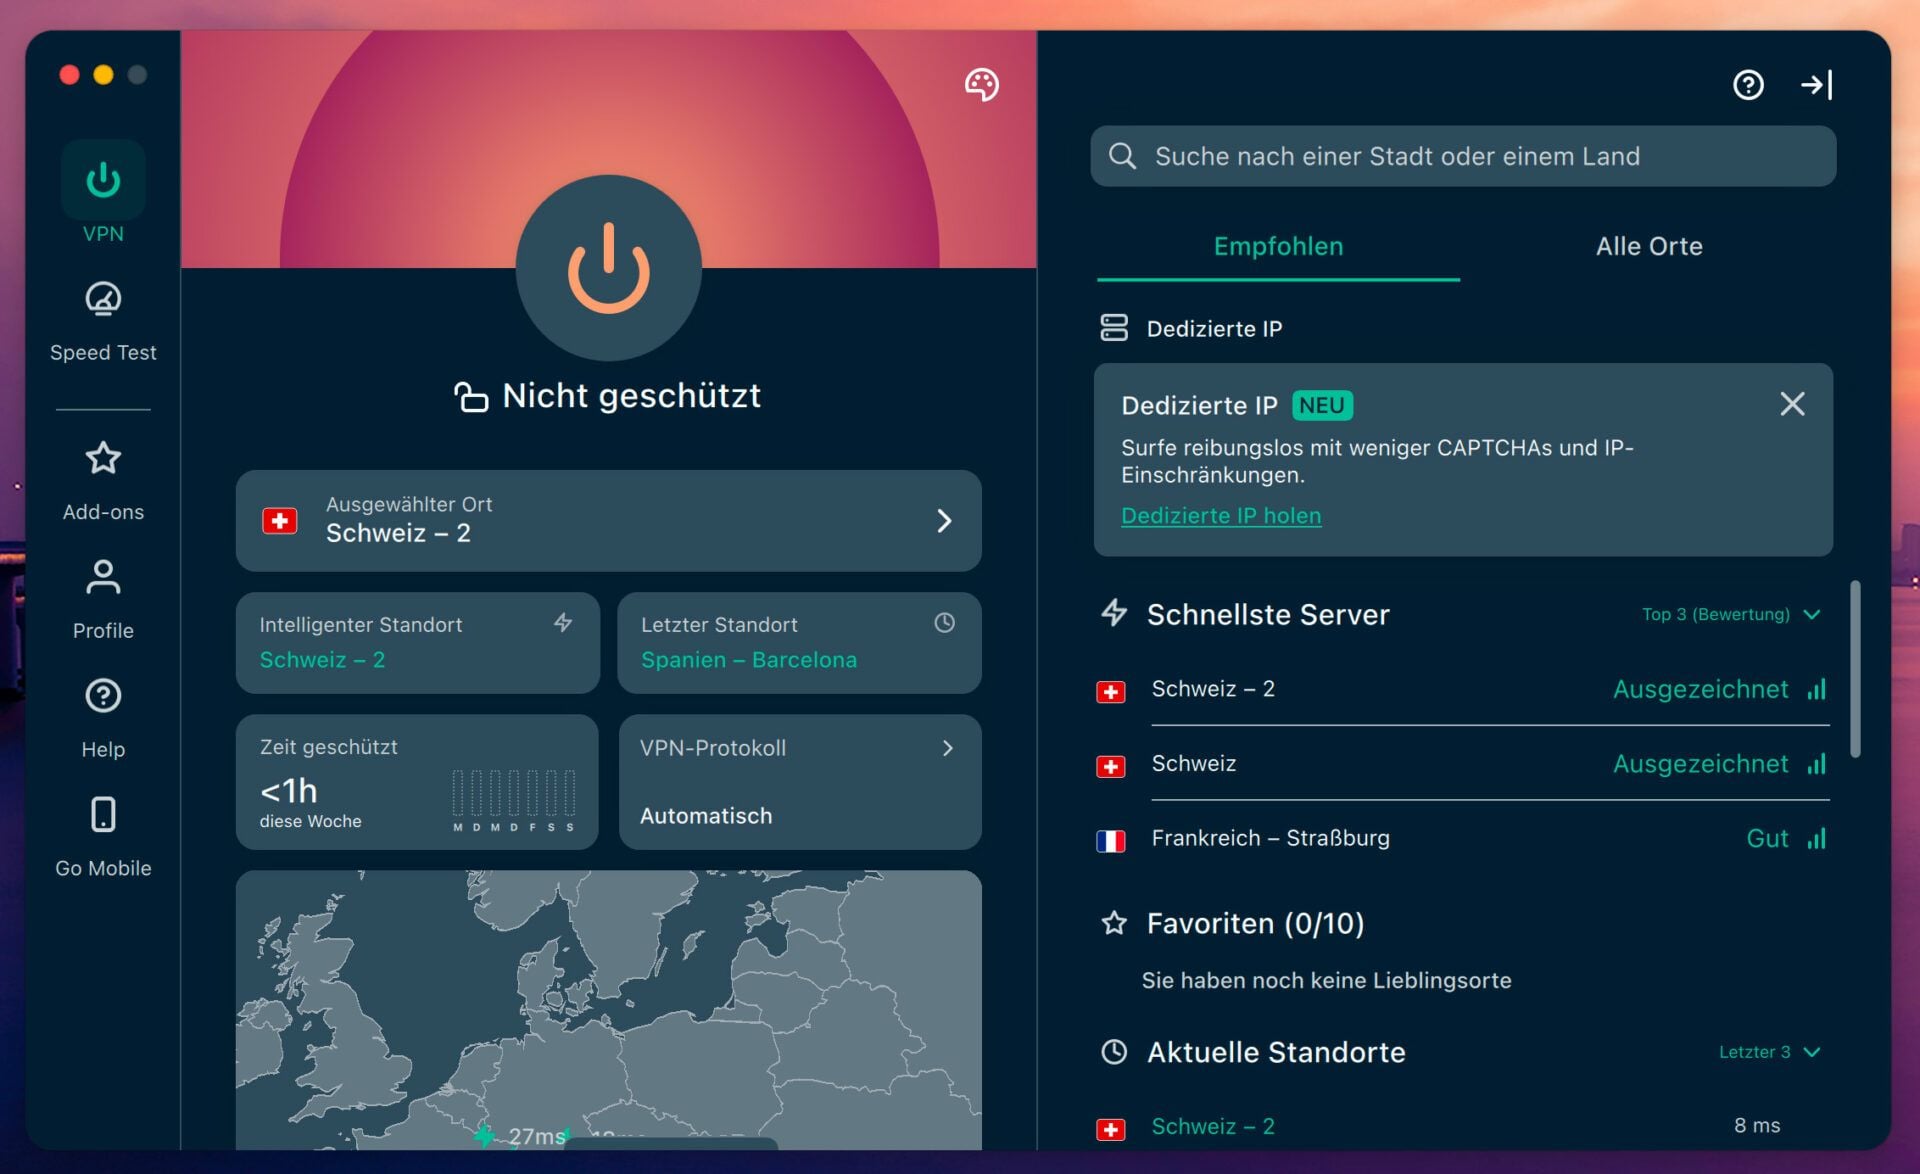The height and width of the screenshot is (1174, 1920).
Task: Switch to the Alle Orte tab
Action: [x=1649, y=246]
